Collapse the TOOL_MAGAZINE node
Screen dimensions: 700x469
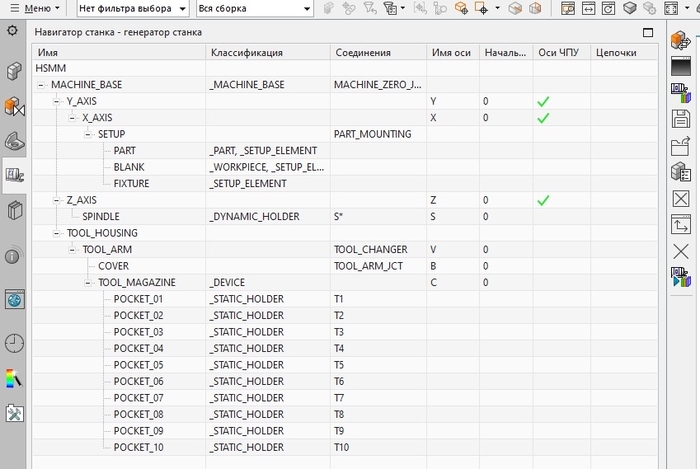tap(88, 283)
